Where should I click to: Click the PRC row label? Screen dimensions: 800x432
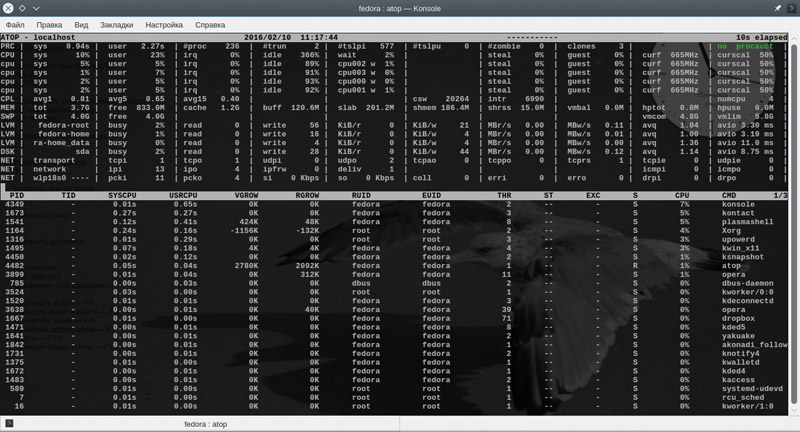(x=8, y=46)
